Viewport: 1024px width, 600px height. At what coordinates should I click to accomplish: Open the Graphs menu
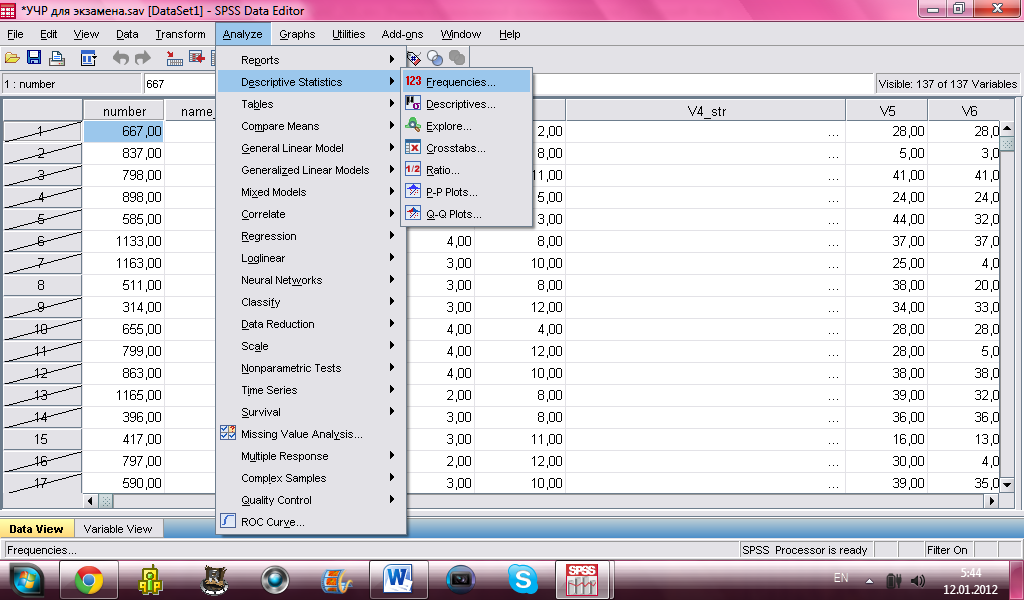(297, 34)
